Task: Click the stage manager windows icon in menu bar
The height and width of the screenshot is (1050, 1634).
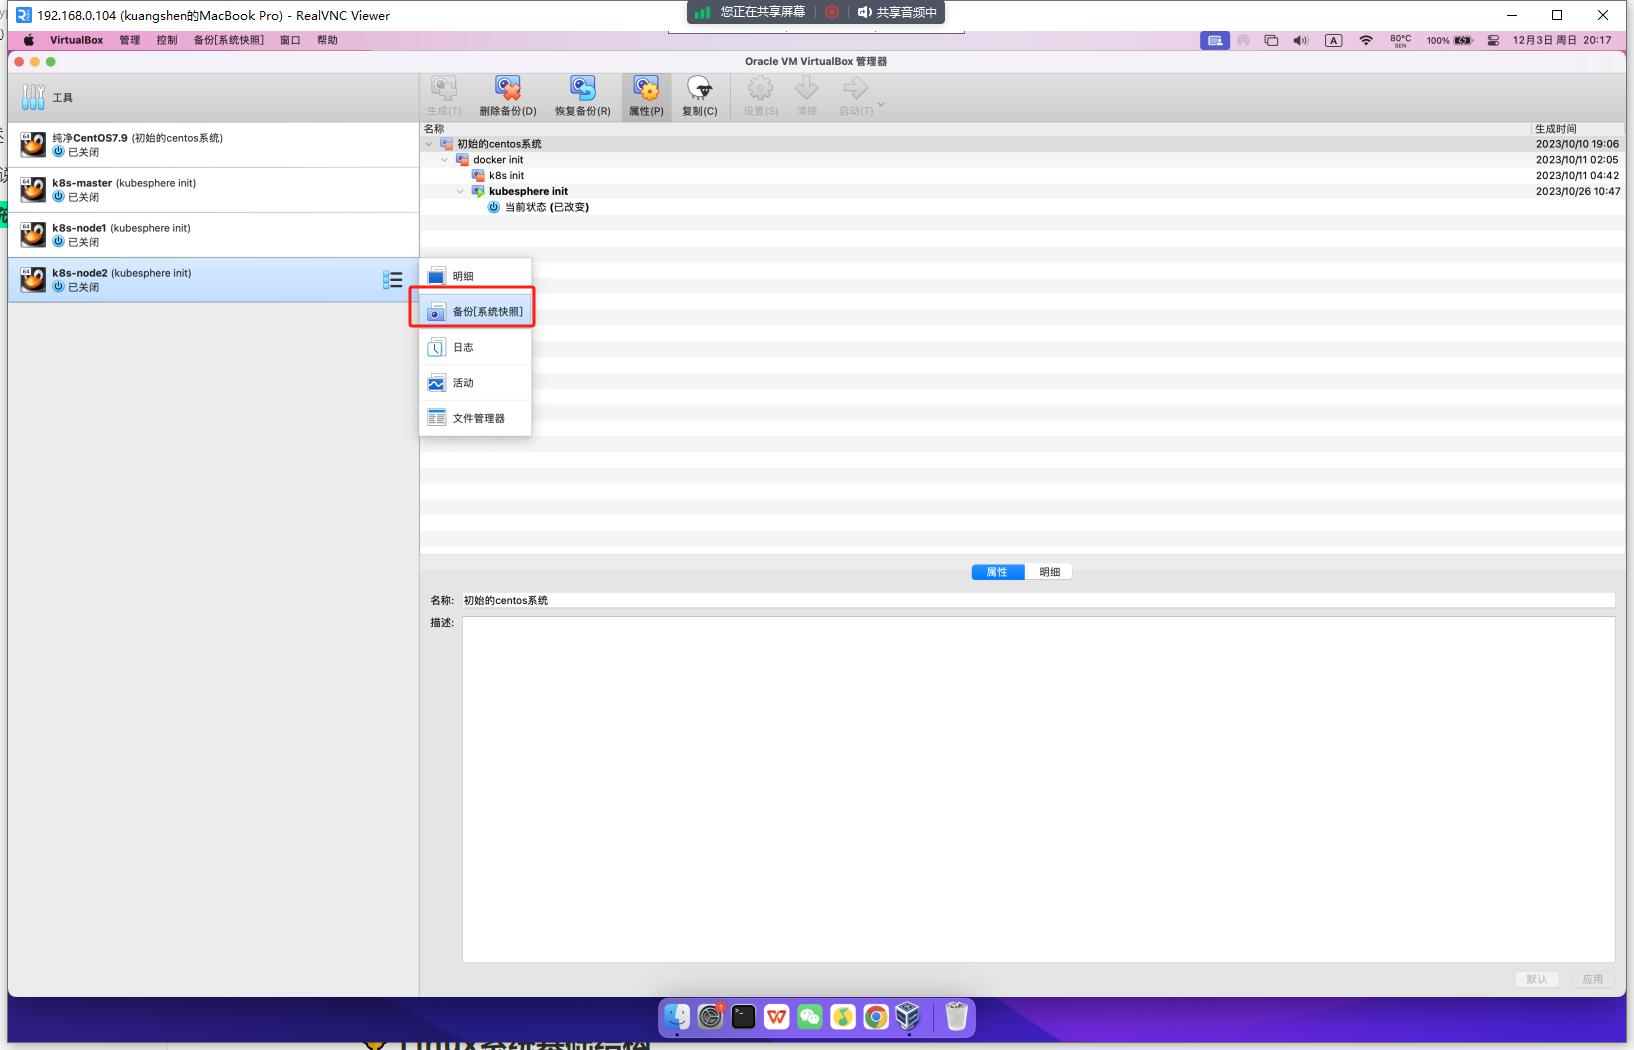Action: coord(1271,40)
